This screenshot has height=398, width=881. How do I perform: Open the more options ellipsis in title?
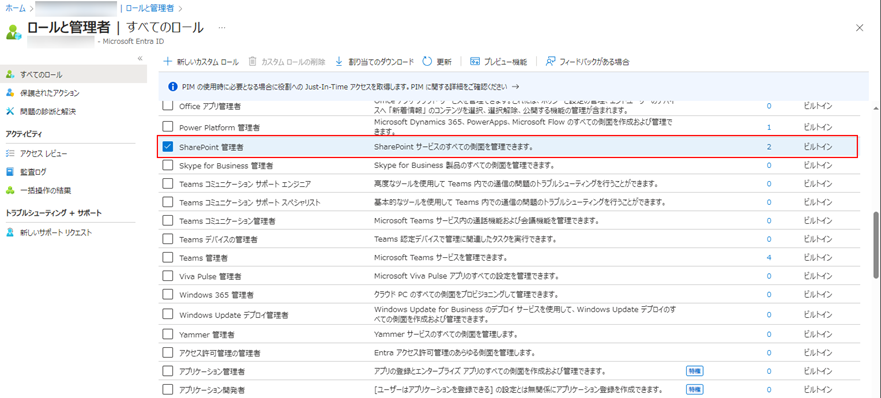pyautogui.click(x=222, y=28)
